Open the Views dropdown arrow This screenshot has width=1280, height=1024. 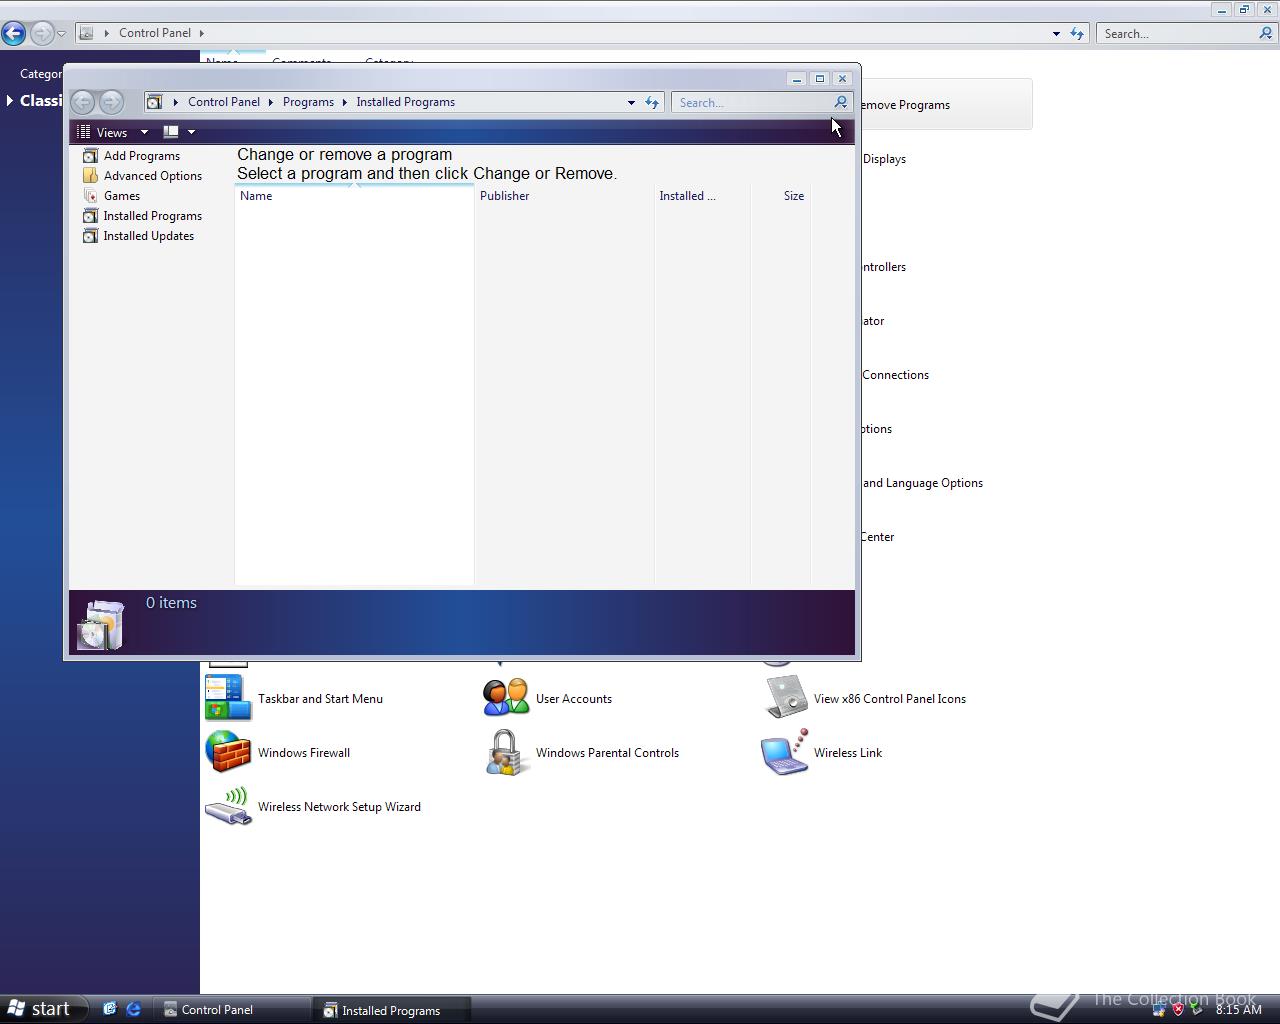pyautogui.click(x=144, y=132)
